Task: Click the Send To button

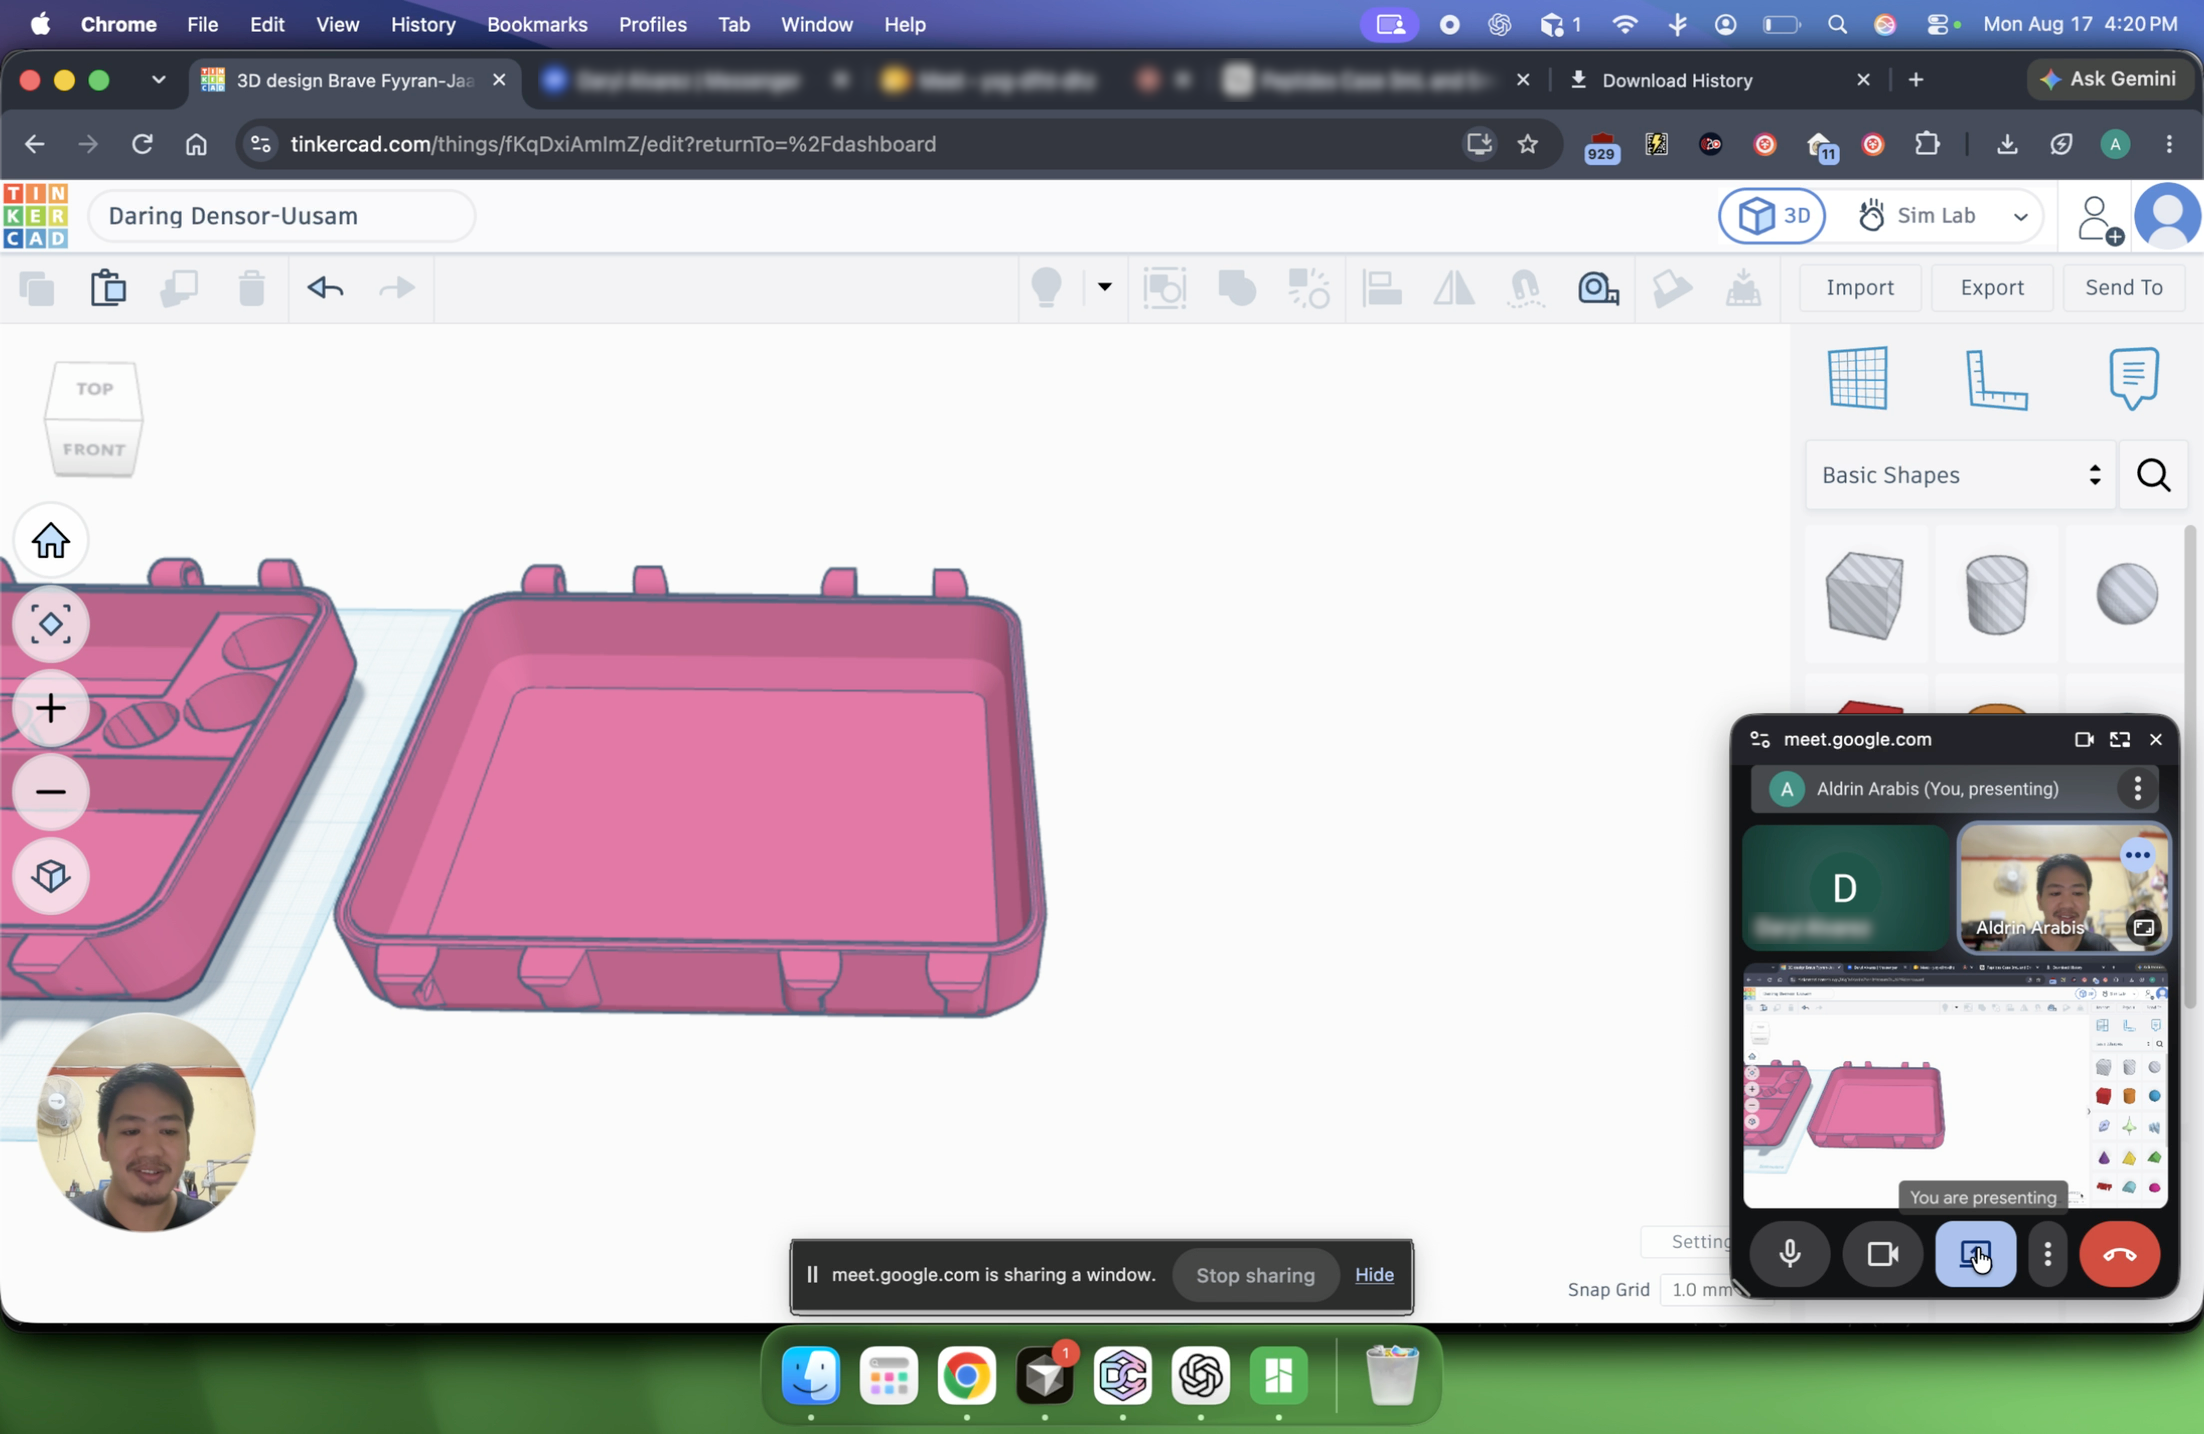Action: (x=2123, y=288)
